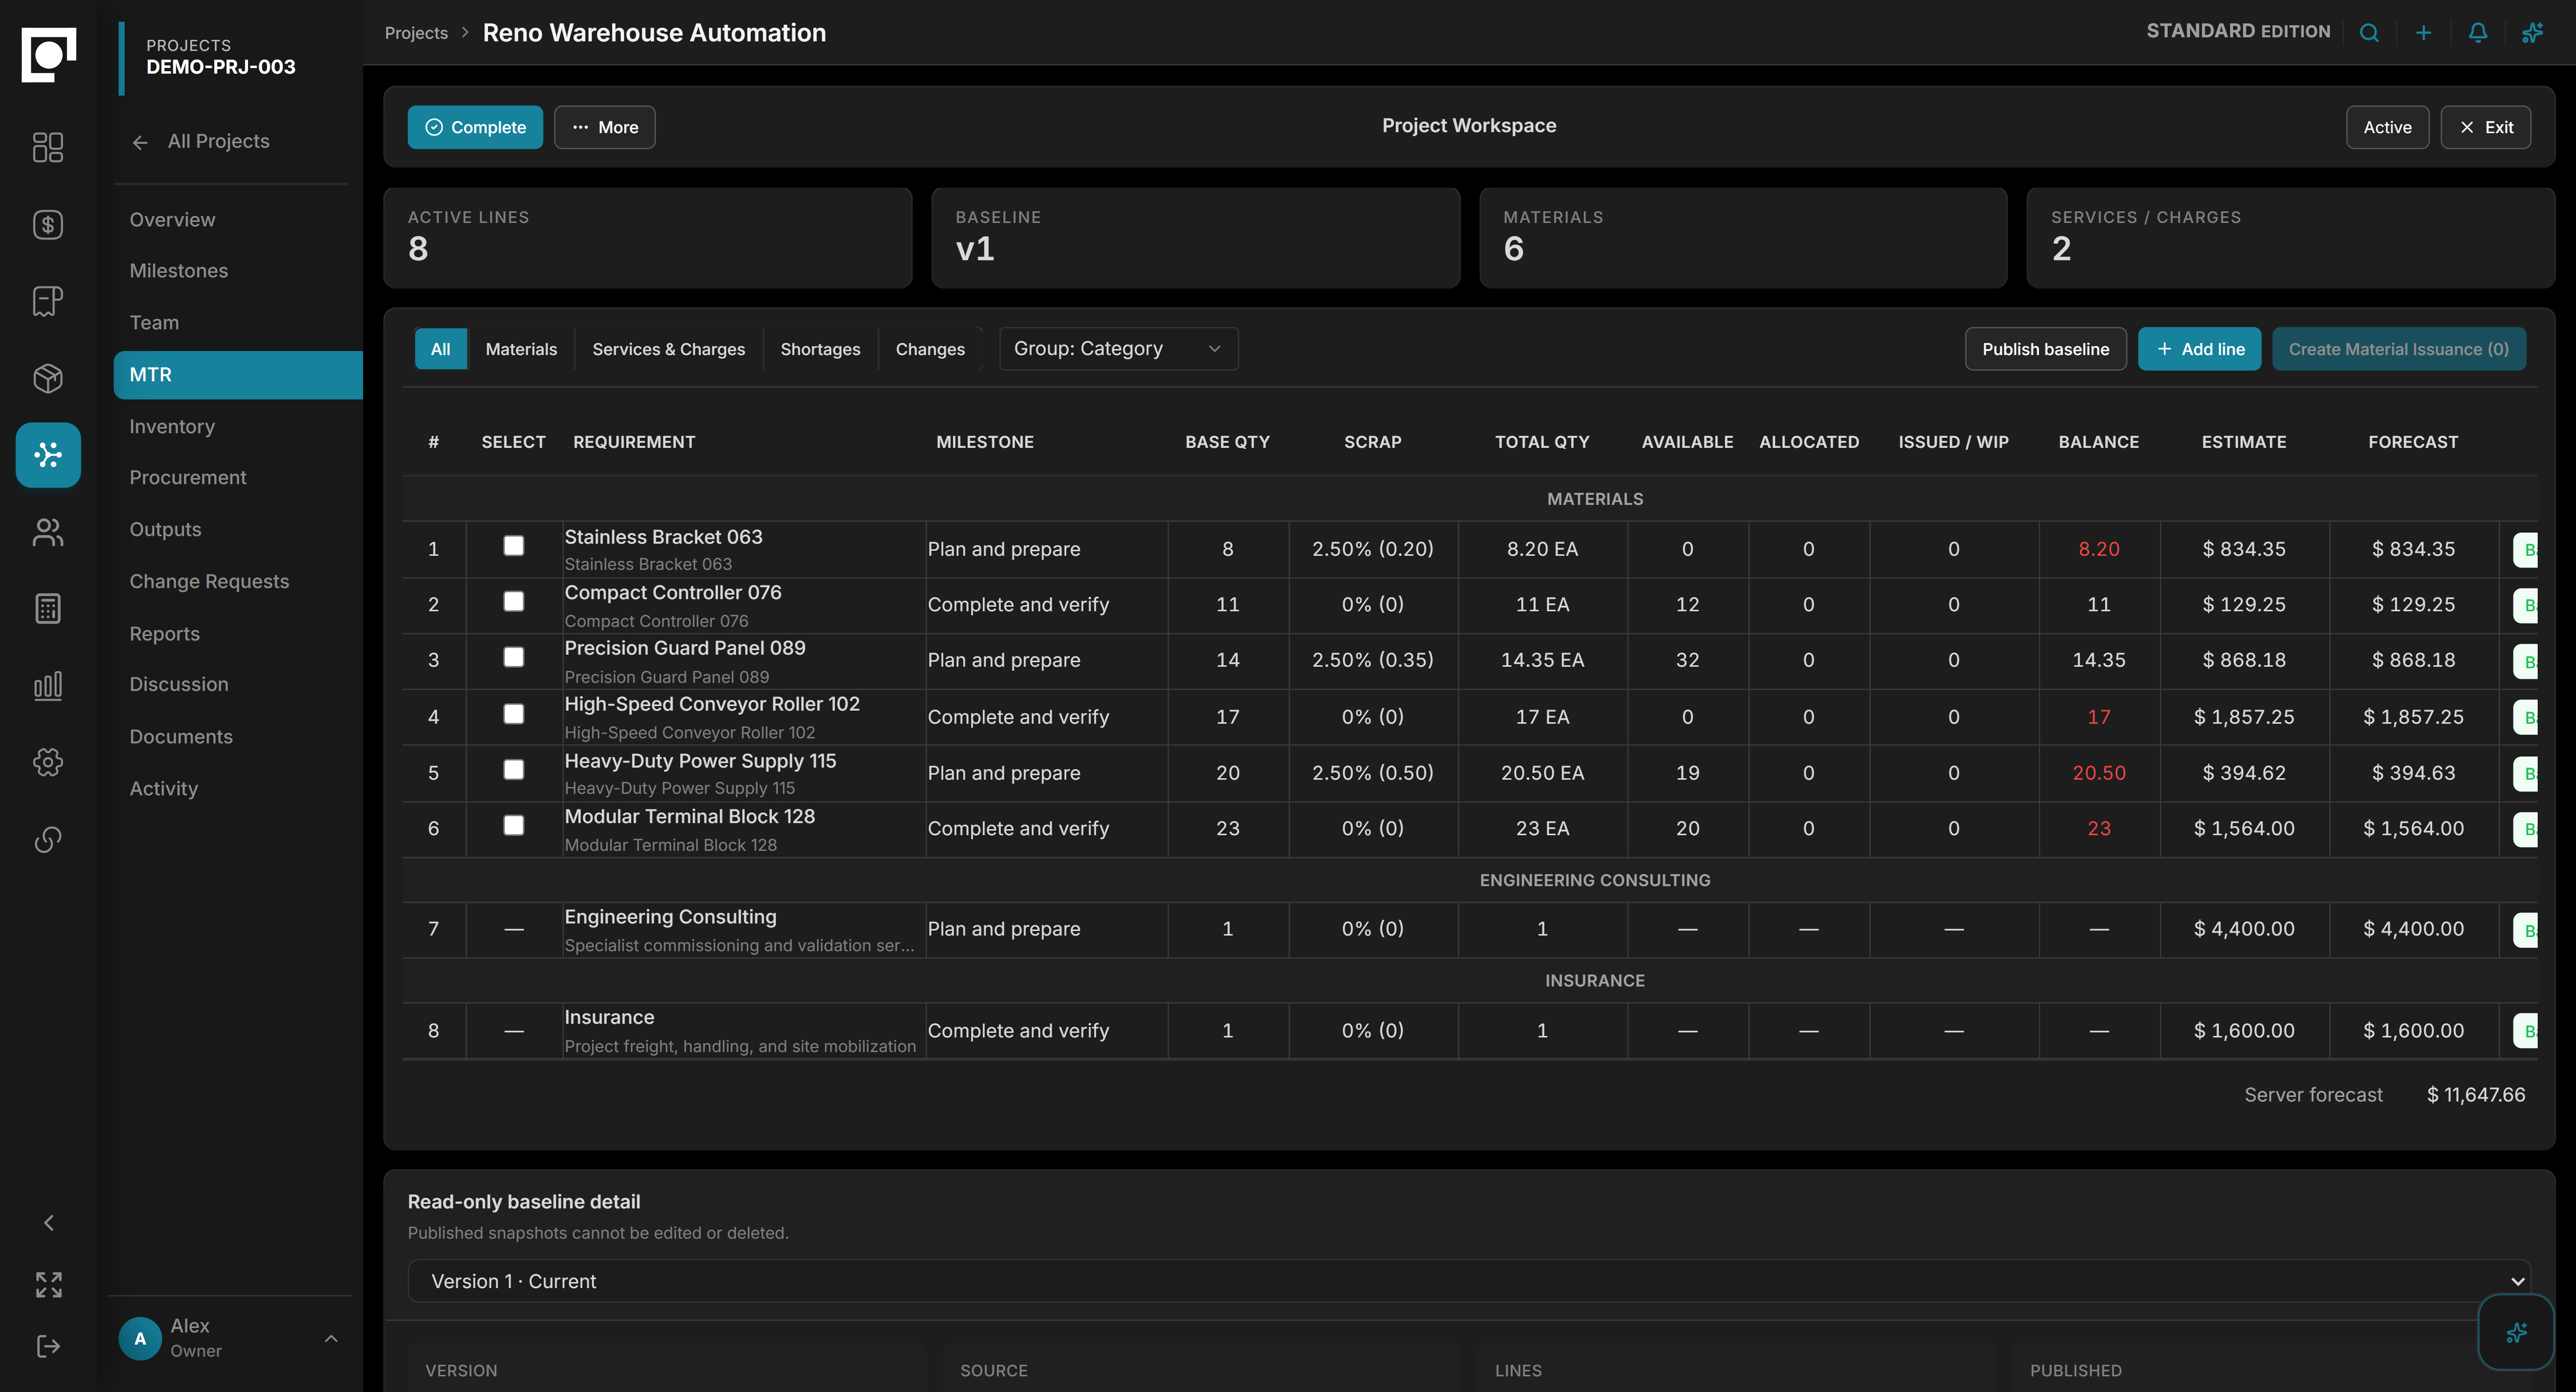Viewport: 2576px width, 1392px height.
Task: Click the green badge on Insurance row
Action: pyautogui.click(x=2526, y=1031)
